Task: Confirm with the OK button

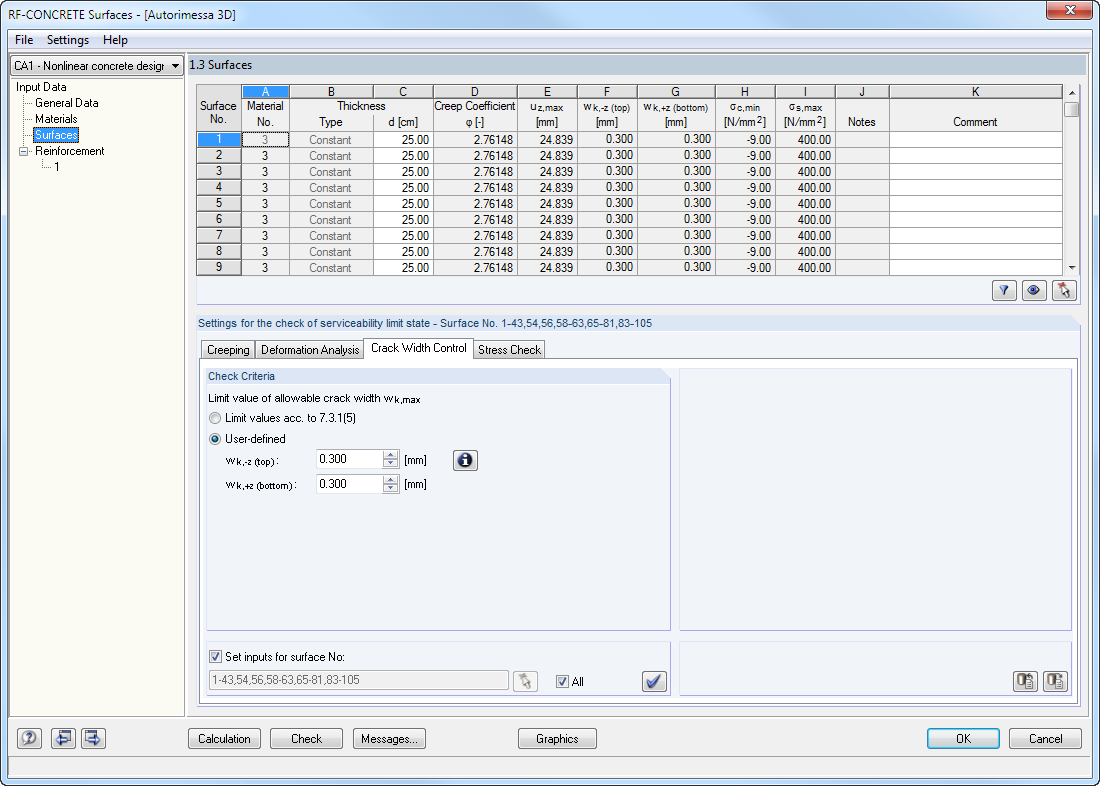Action: click(x=963, y=738)
